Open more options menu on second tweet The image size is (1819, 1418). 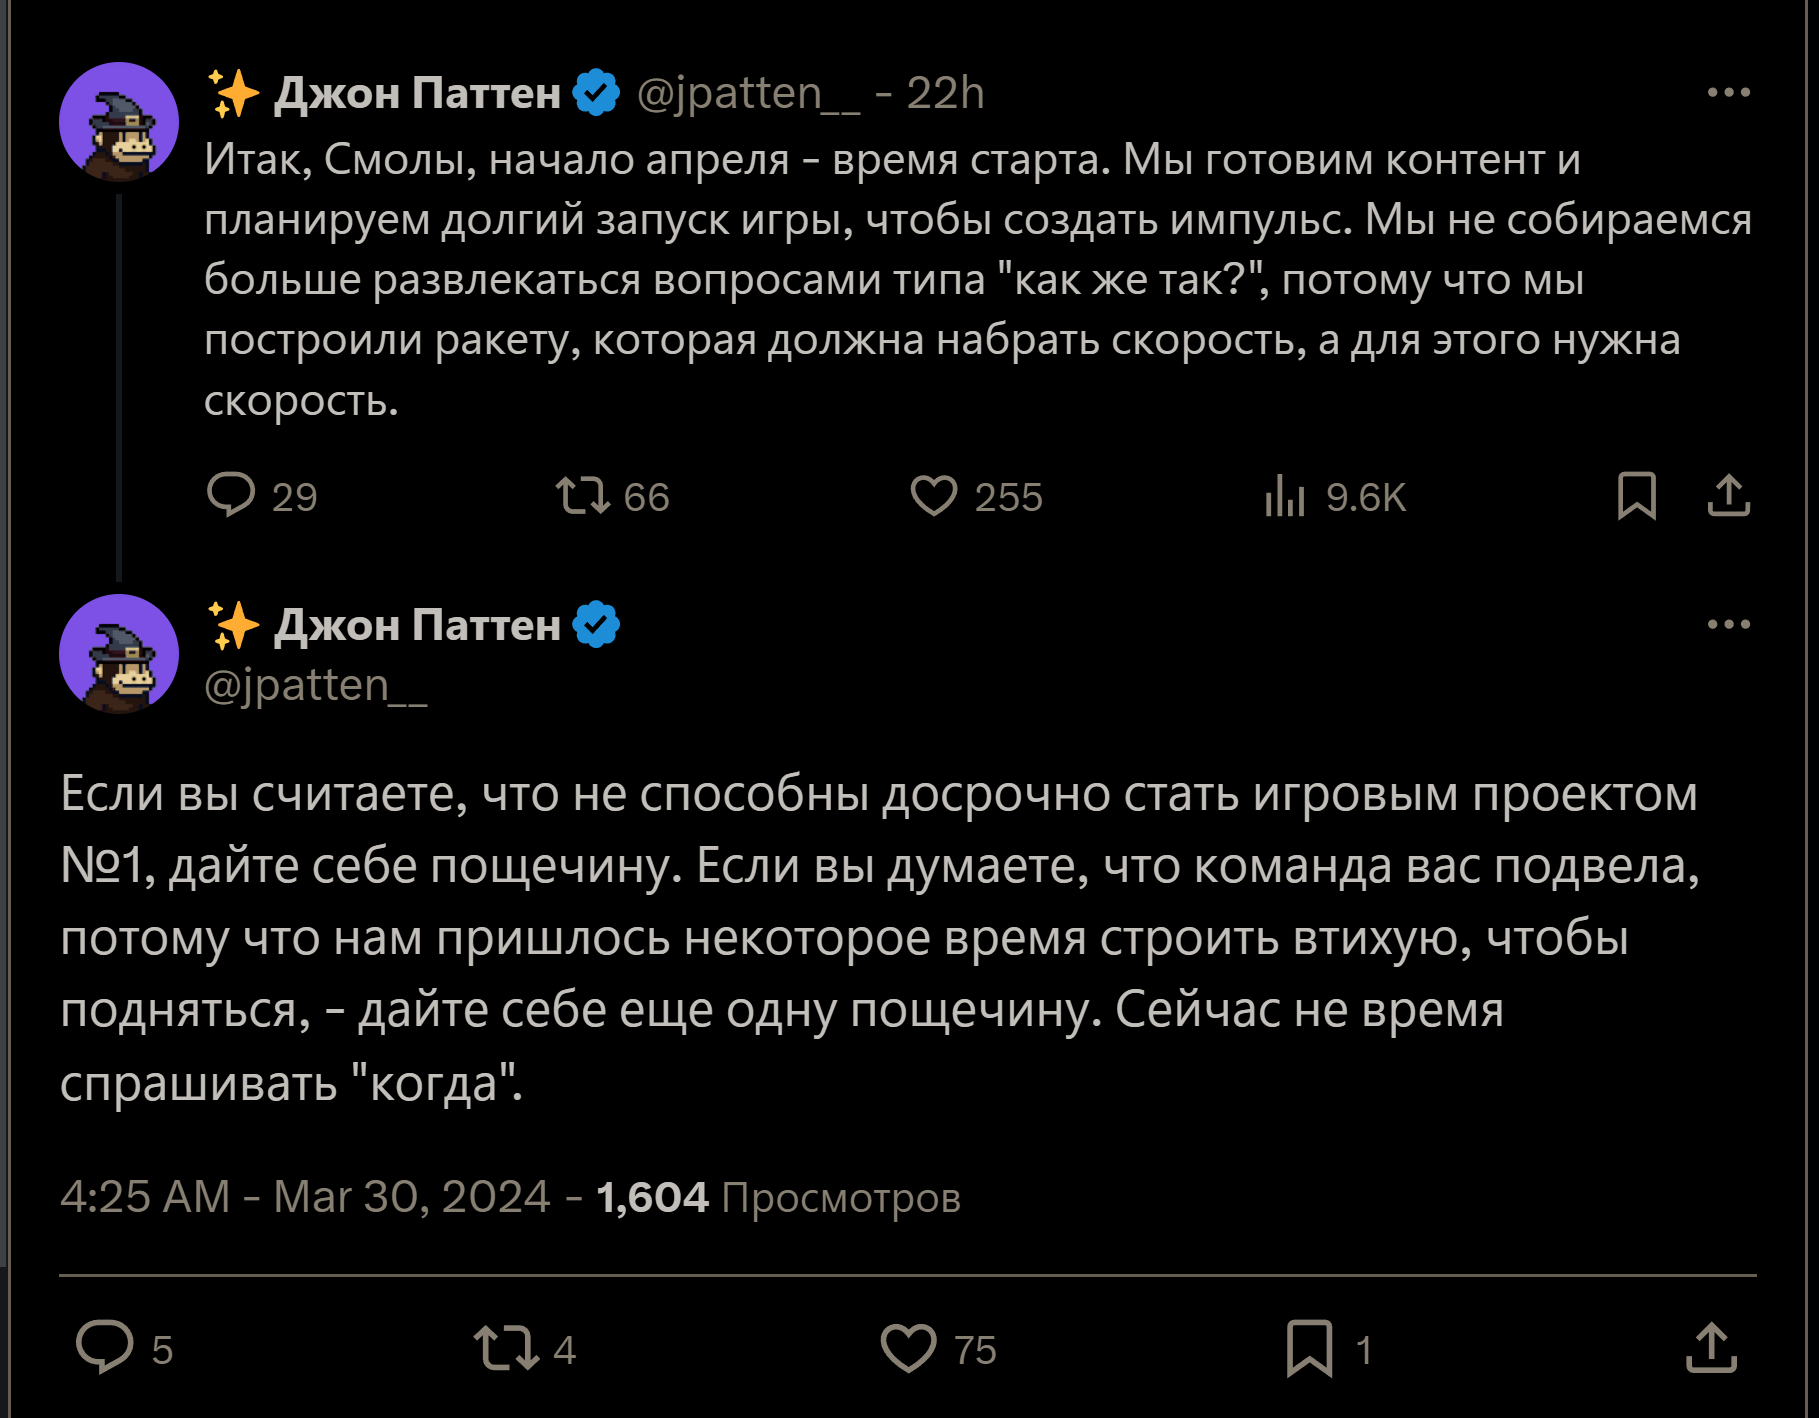[1728, 625]
